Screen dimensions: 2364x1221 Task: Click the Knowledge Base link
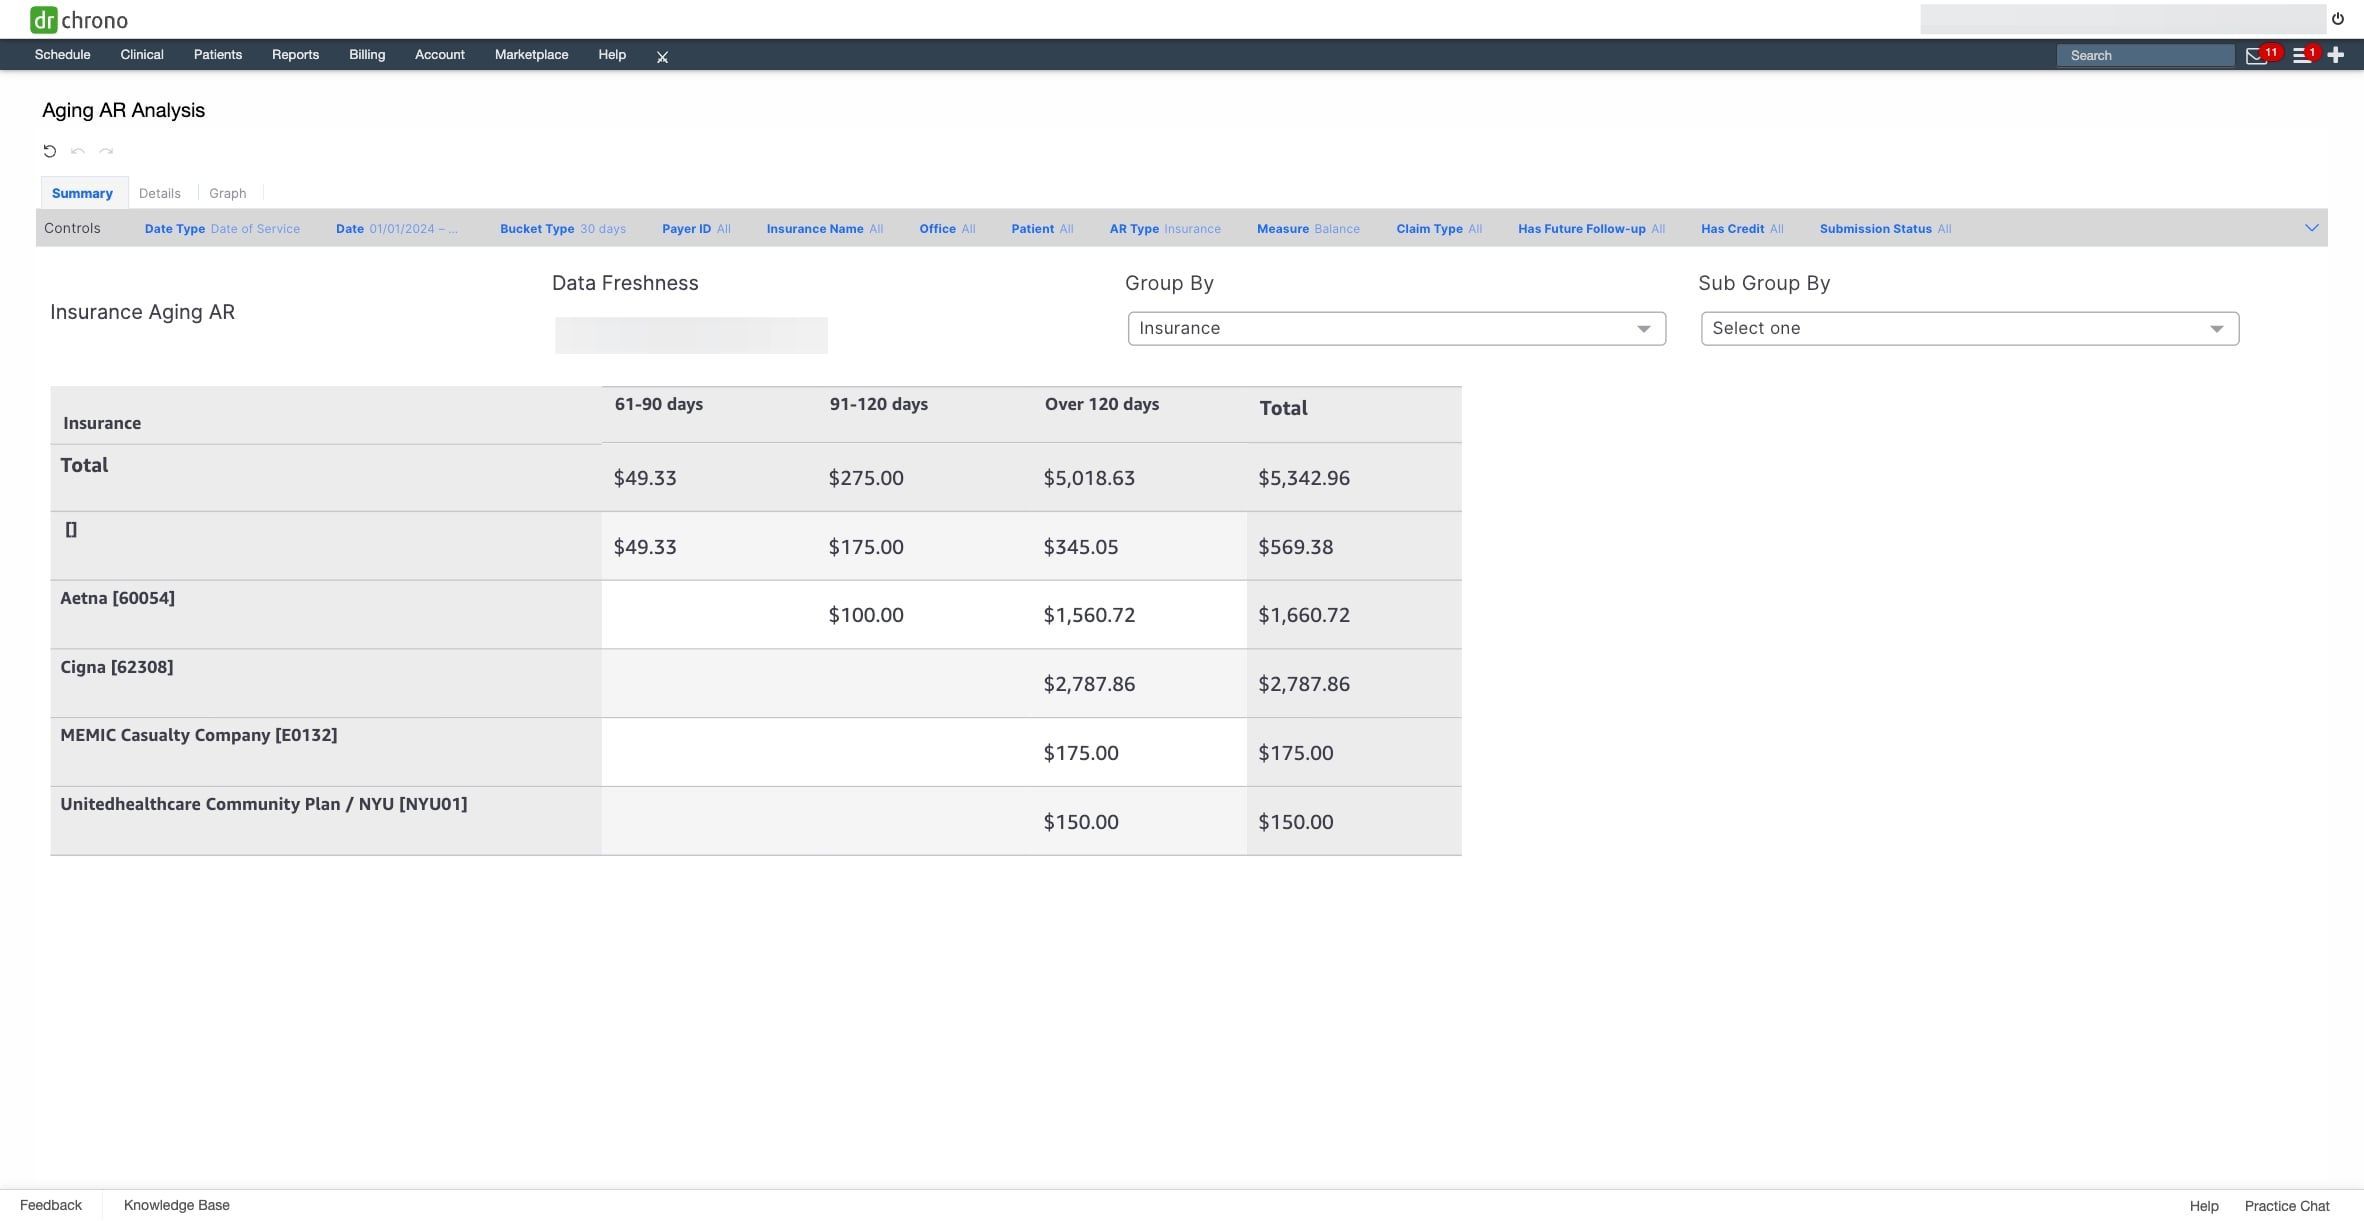tap(176, 1205)
